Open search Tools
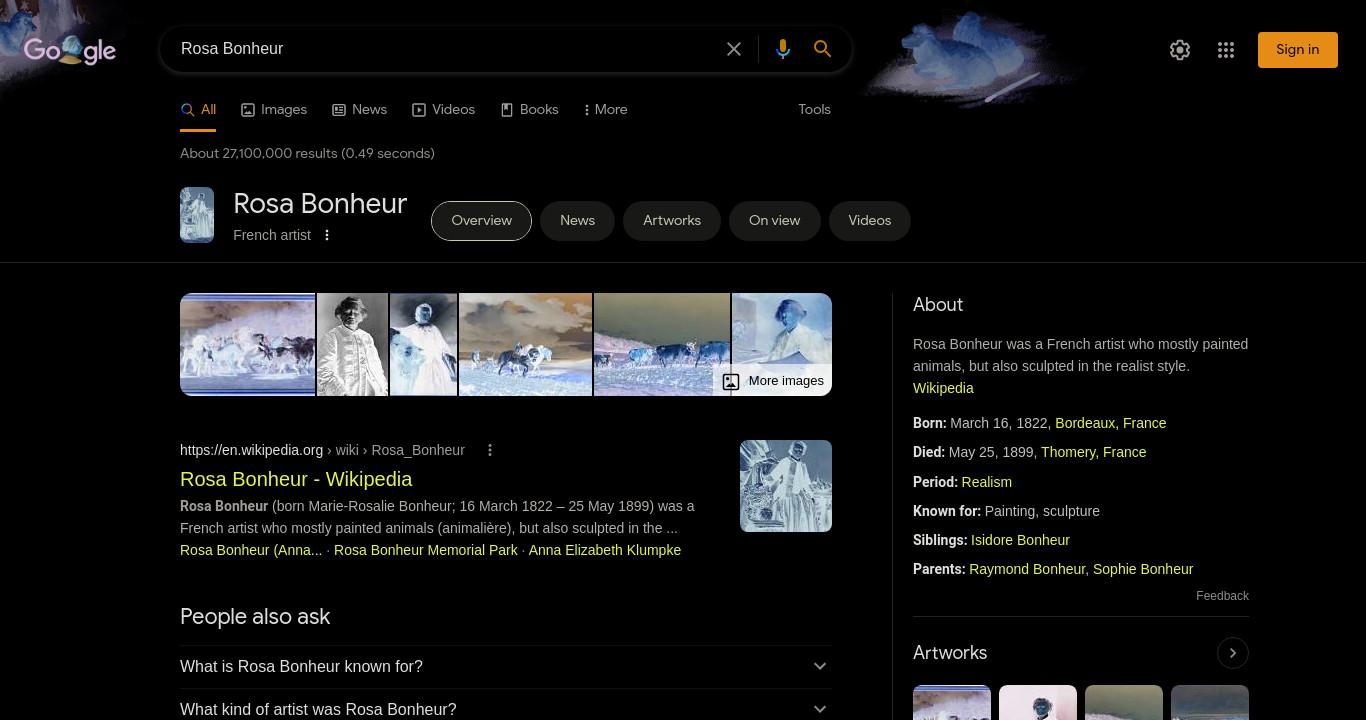The image size is (1366, 720). coord(814,110)
